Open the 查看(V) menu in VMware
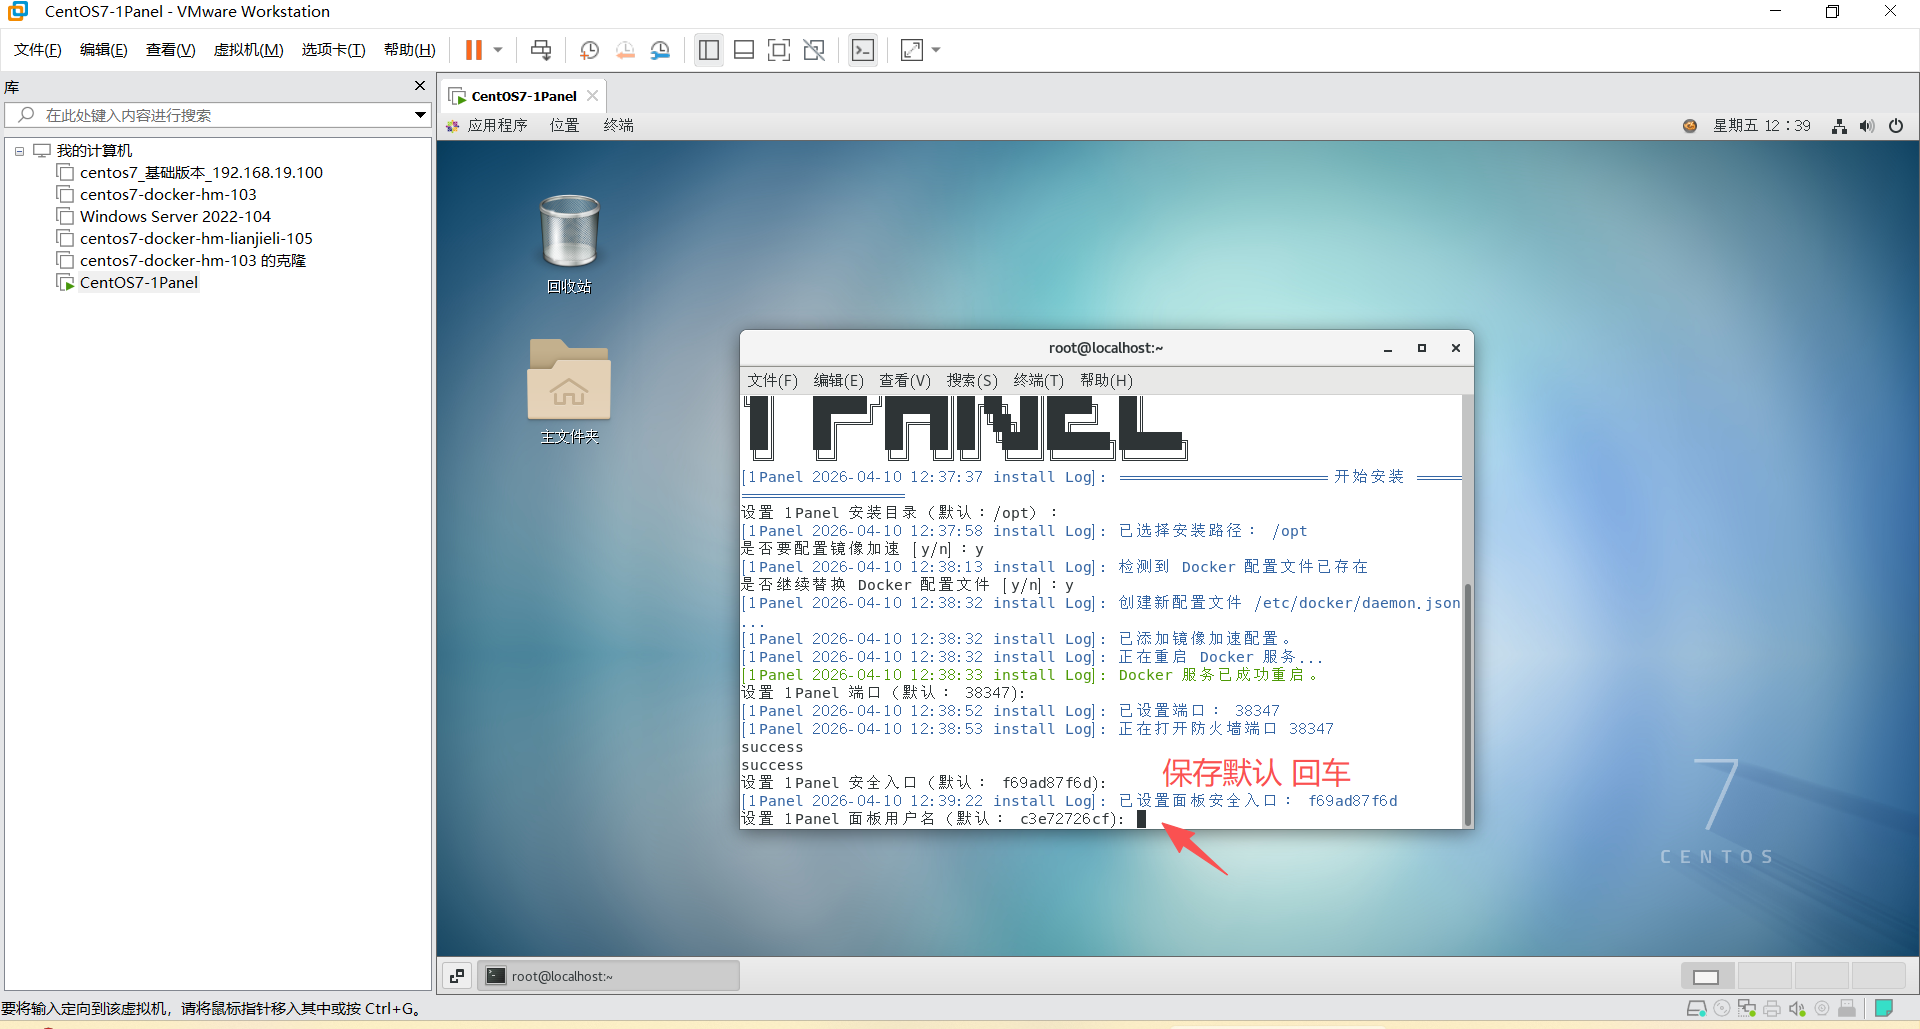Viewport: 1920px width, 1029px height. pos(171,50)
